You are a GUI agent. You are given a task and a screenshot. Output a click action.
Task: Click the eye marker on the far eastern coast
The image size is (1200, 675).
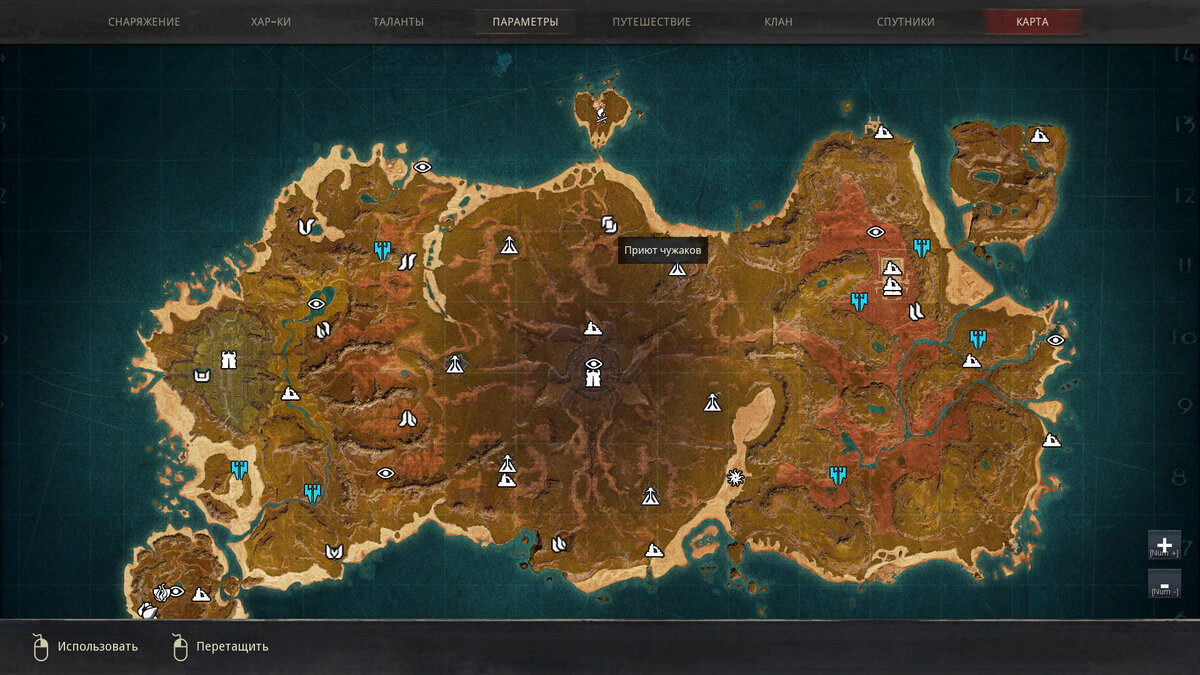[x=1055, y=340]
